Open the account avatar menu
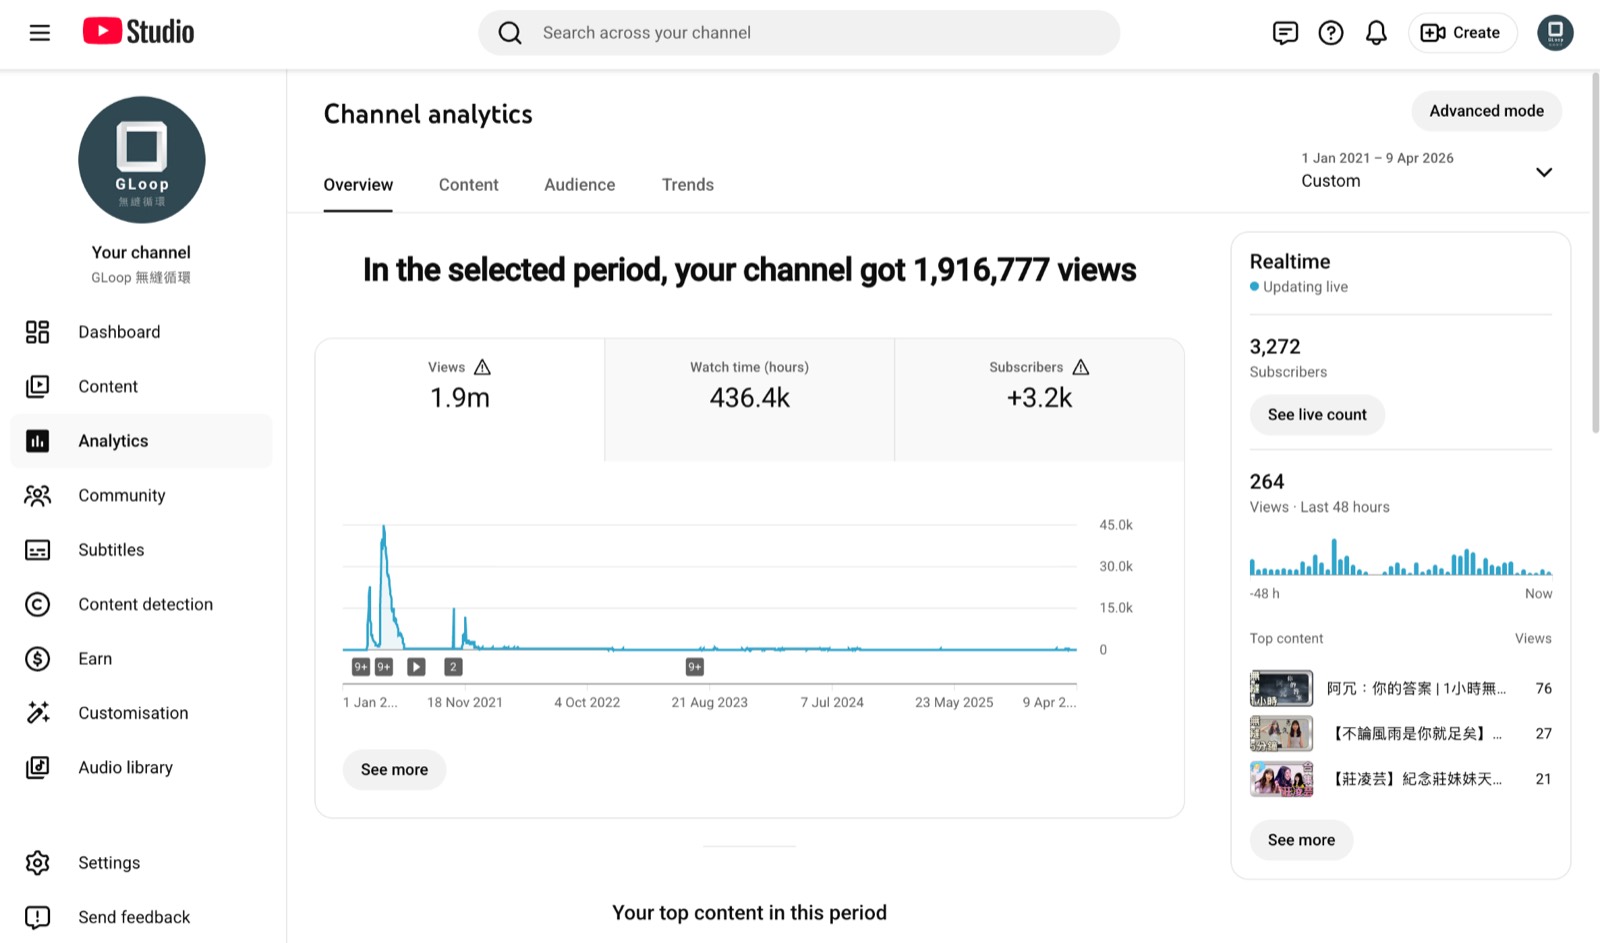Screen dimensions: 1600x943 (x=1555, y=33)
